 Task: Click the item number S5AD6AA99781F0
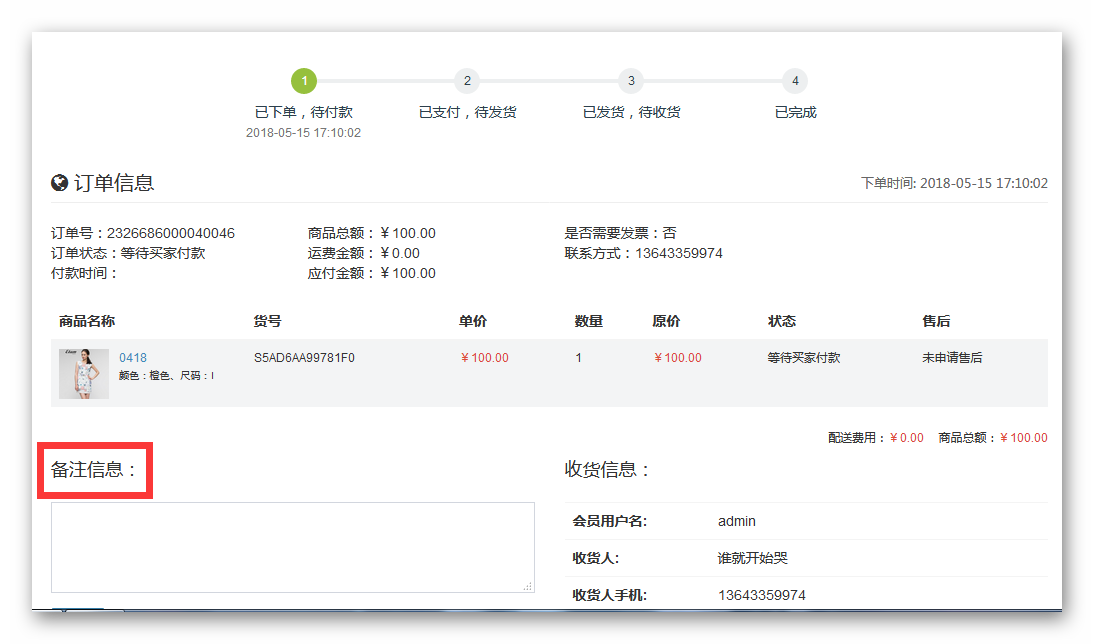304,358
